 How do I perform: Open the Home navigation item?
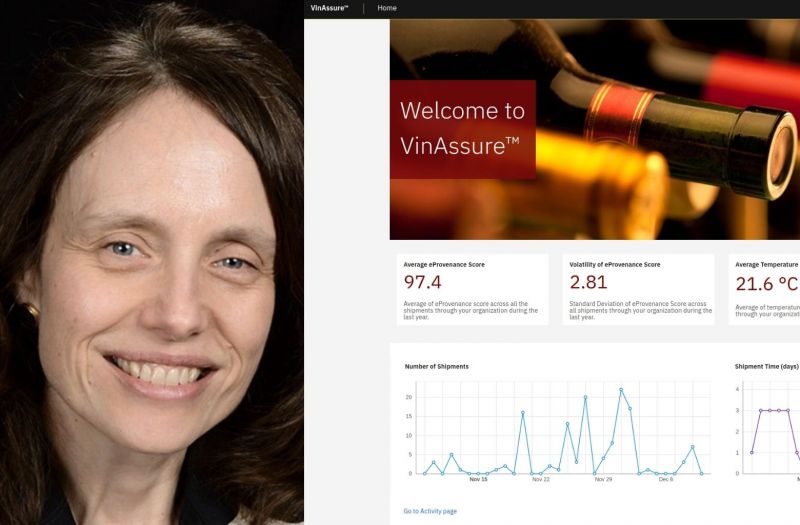[387, 8]
